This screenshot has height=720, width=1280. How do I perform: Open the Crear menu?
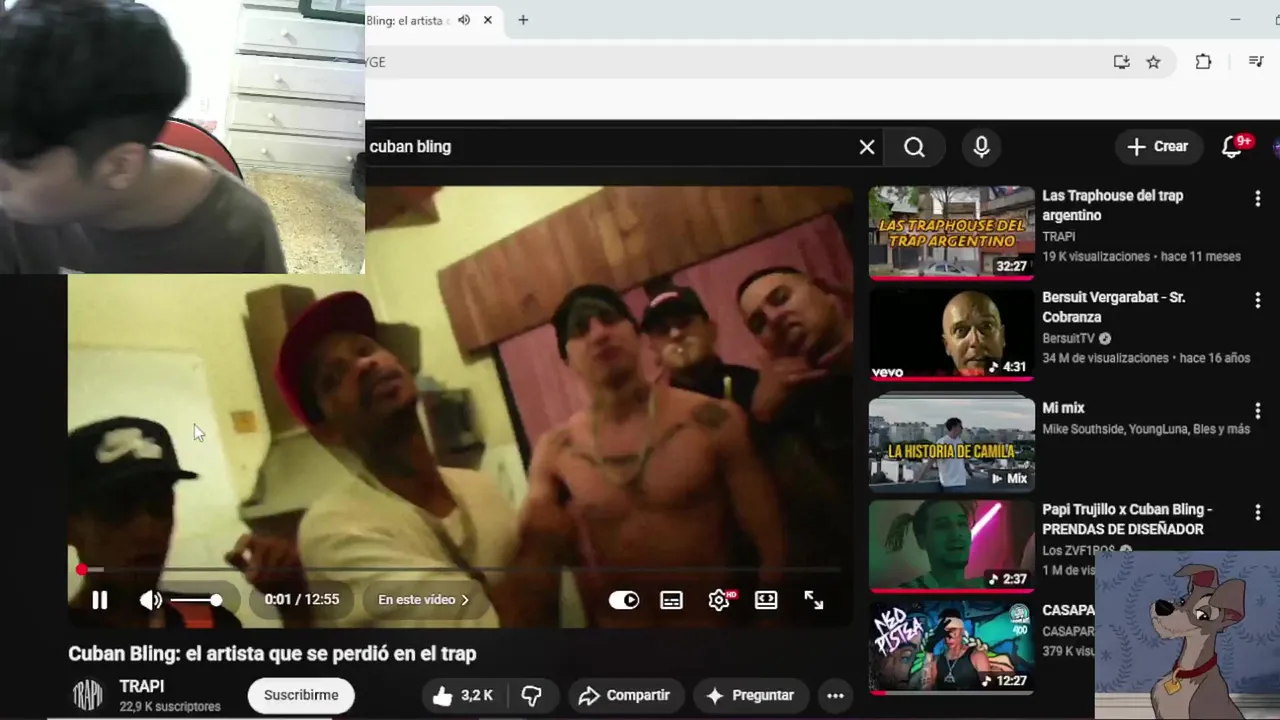(x=1157, y=147)
